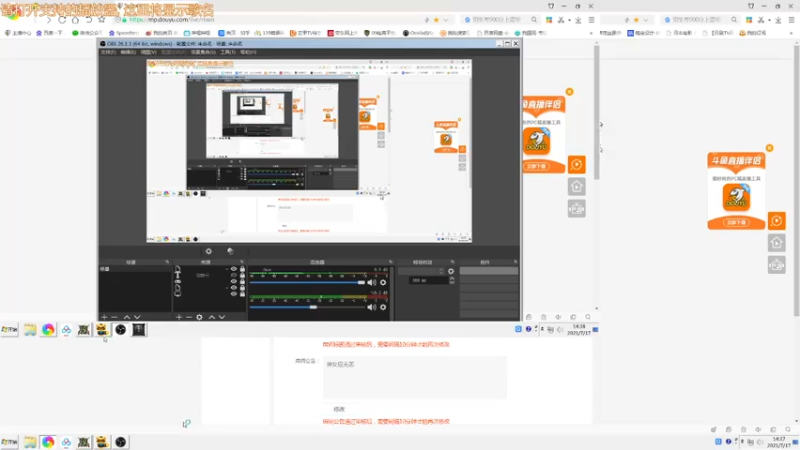Close the rightmost Douyu live companion promo card
The width and height of the screenshot is (800, 450).
click(769, 148)
